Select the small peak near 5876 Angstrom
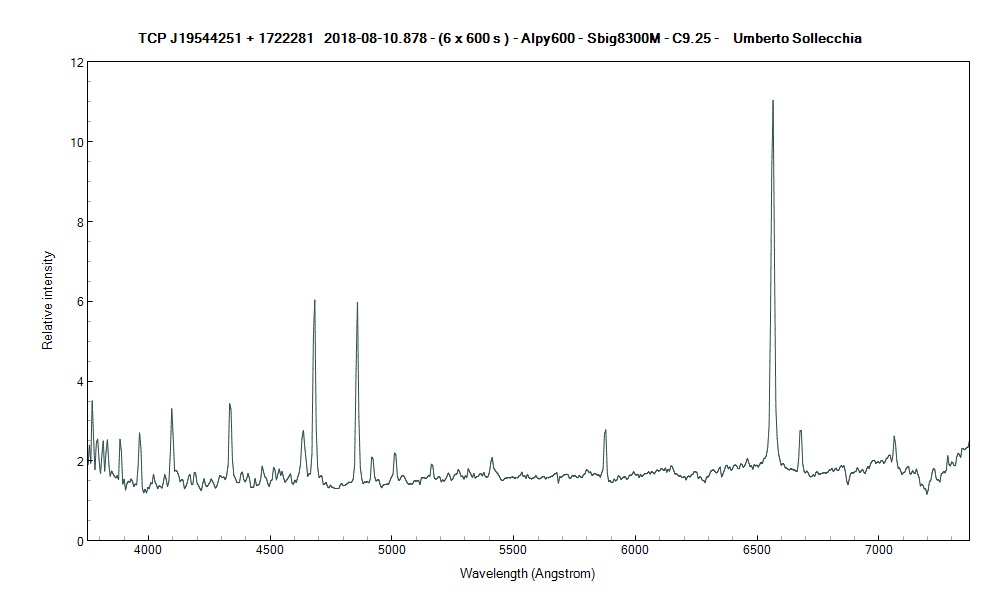1000x606 pixels. 605,431
